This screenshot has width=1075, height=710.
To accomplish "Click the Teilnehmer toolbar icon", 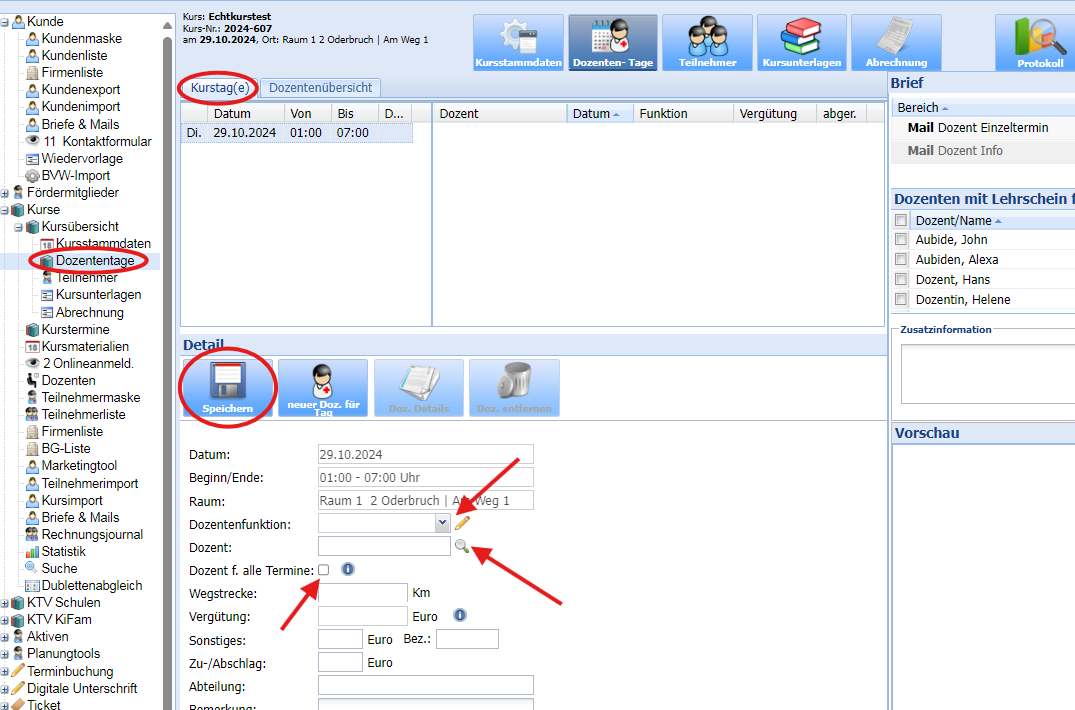I will pos(707,42).
